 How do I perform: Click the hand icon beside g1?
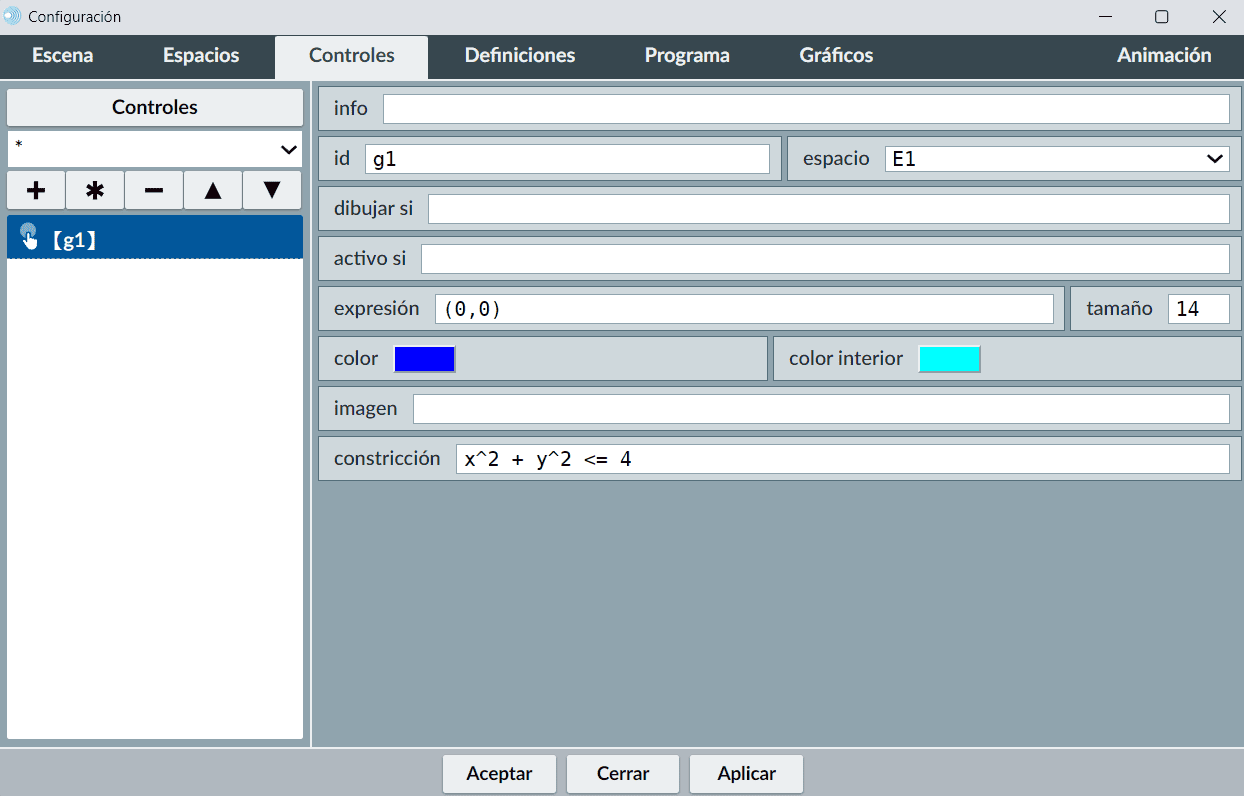coord(29,237)
